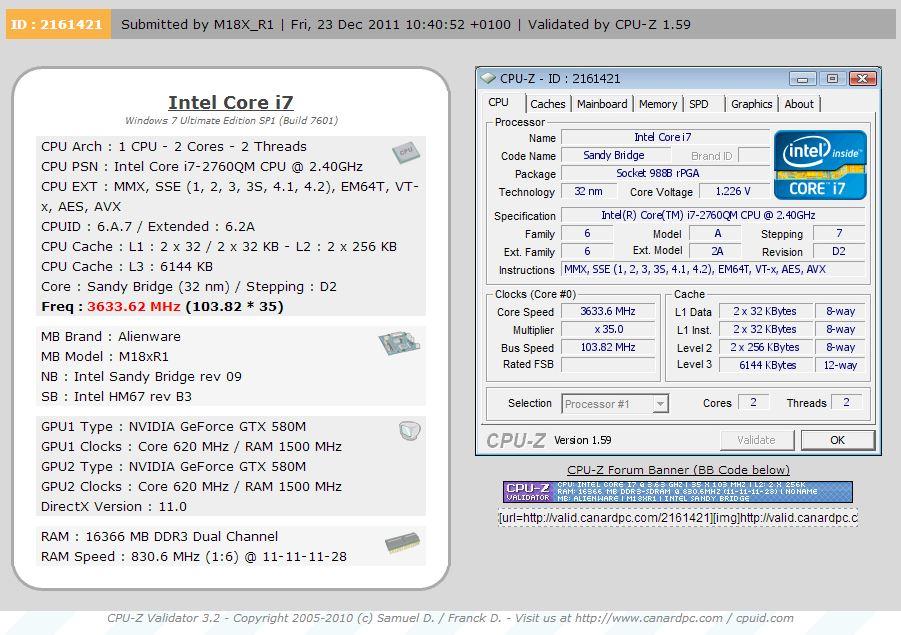This screenshot has height=635, width=901.
Task: Click the motherboard icon beside MB Brand
Action: (x=399, y=343)
